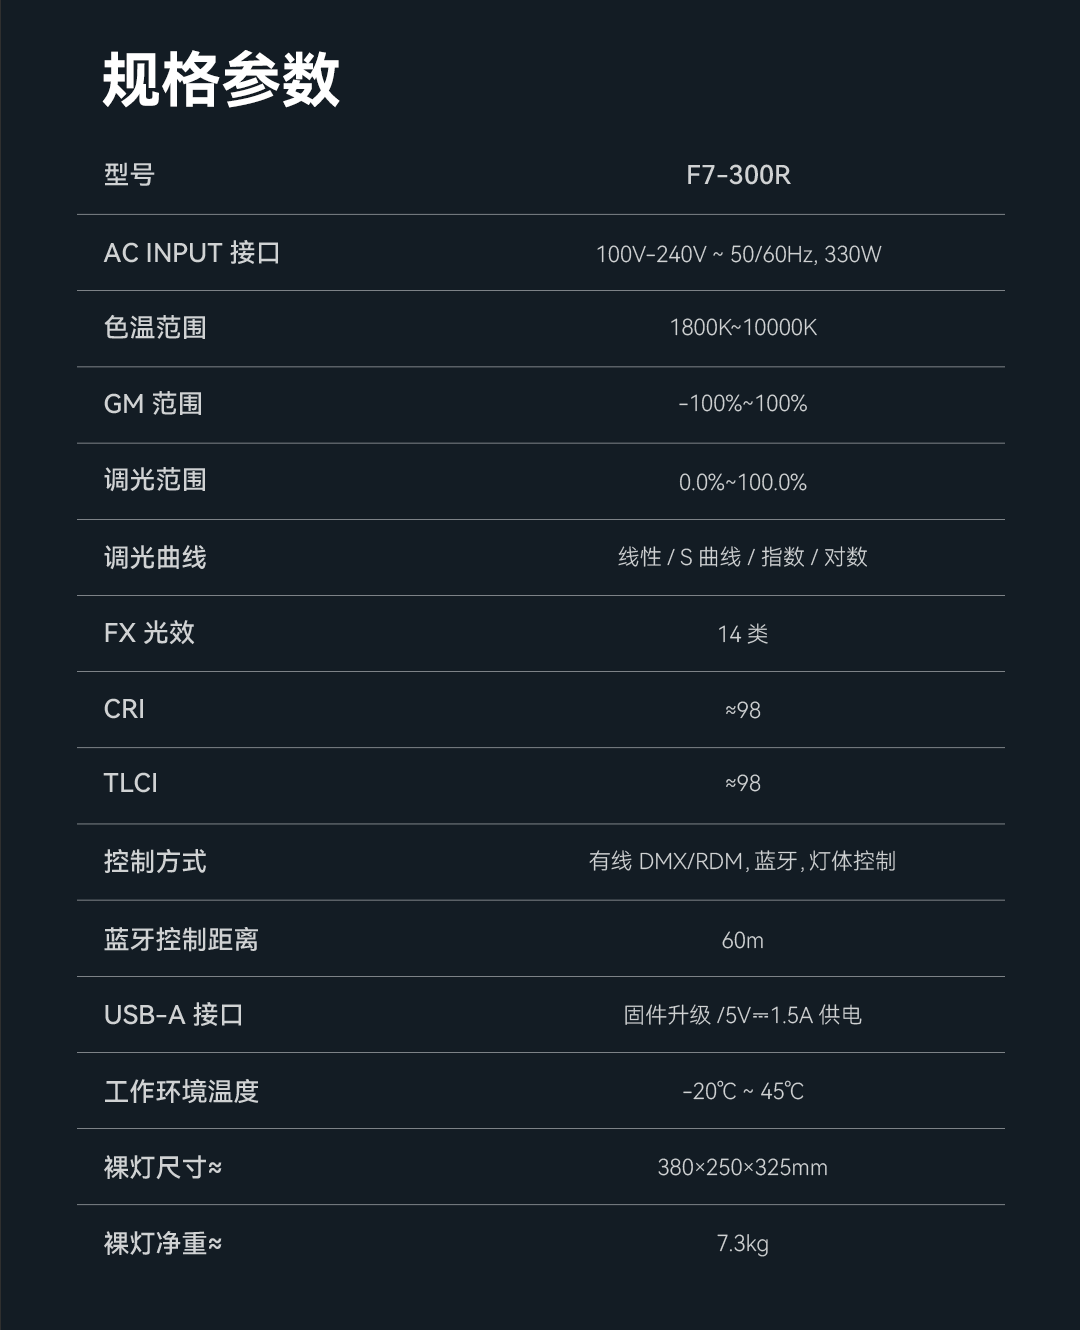Click the -100%~100% value
The width and height of the screenshot is (1080, 1330).
tap(743, 404)
